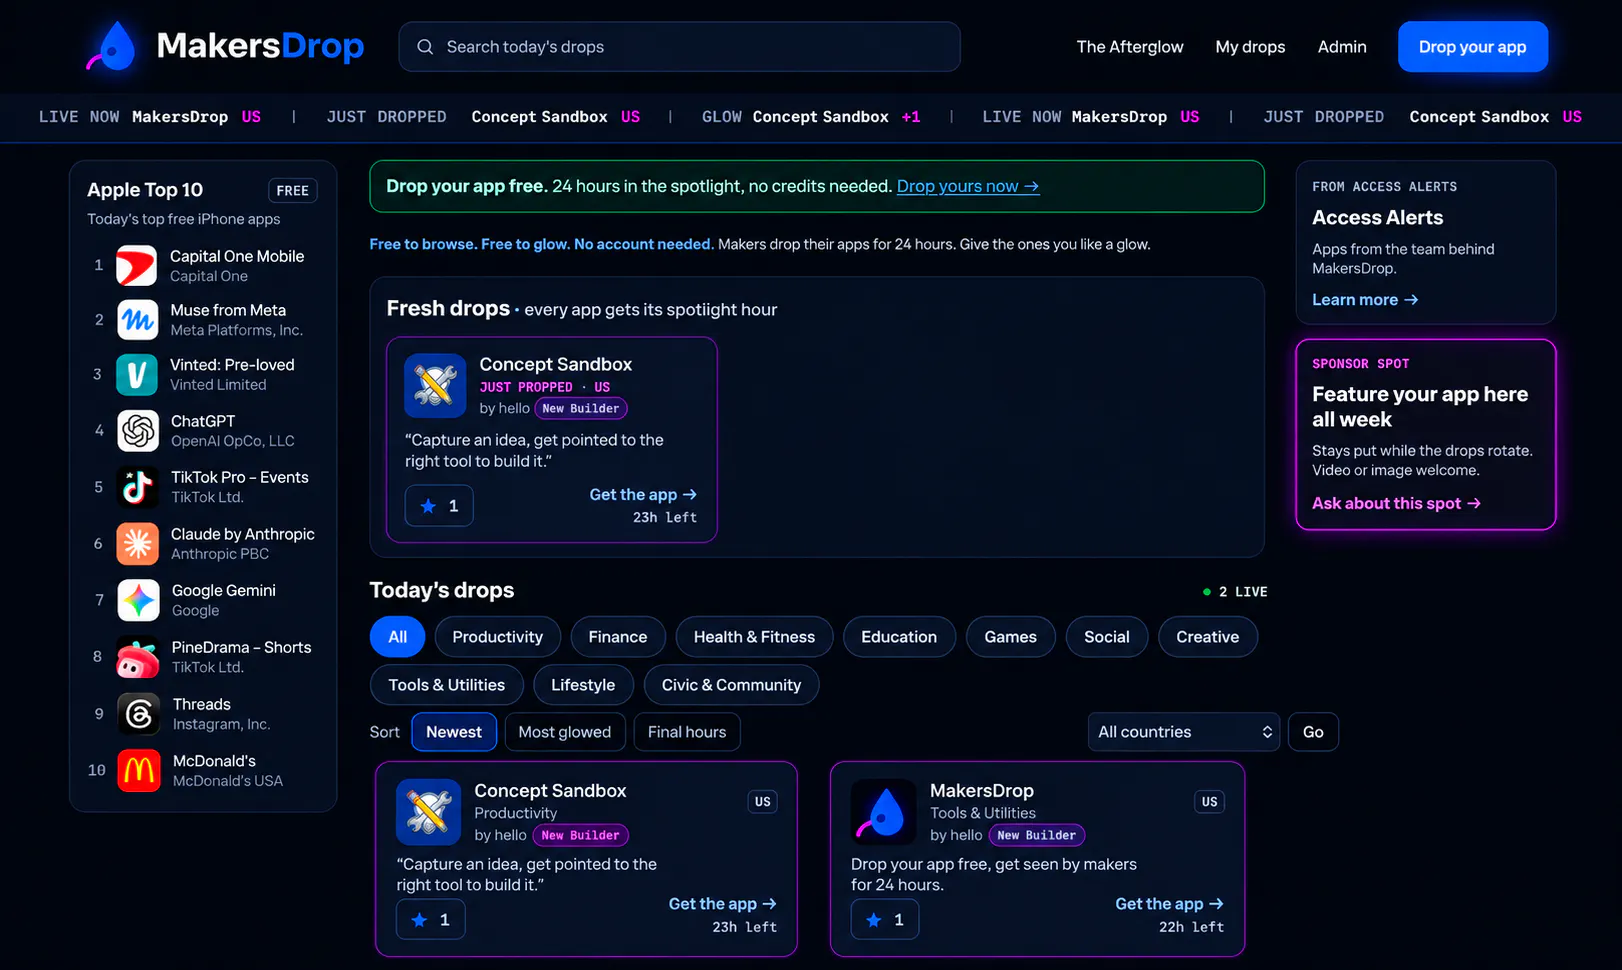Open the PineDrama app icon
Viewport: 1622px width, 970px height.
coord(138,657)
